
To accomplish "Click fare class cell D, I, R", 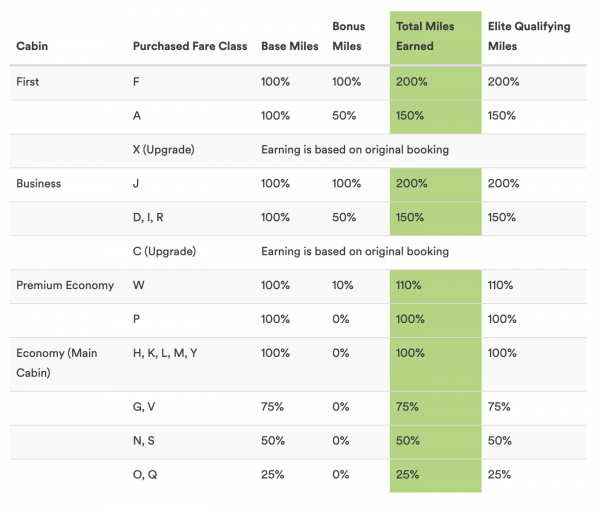I will pyautogui.click(x=150, y=217).
